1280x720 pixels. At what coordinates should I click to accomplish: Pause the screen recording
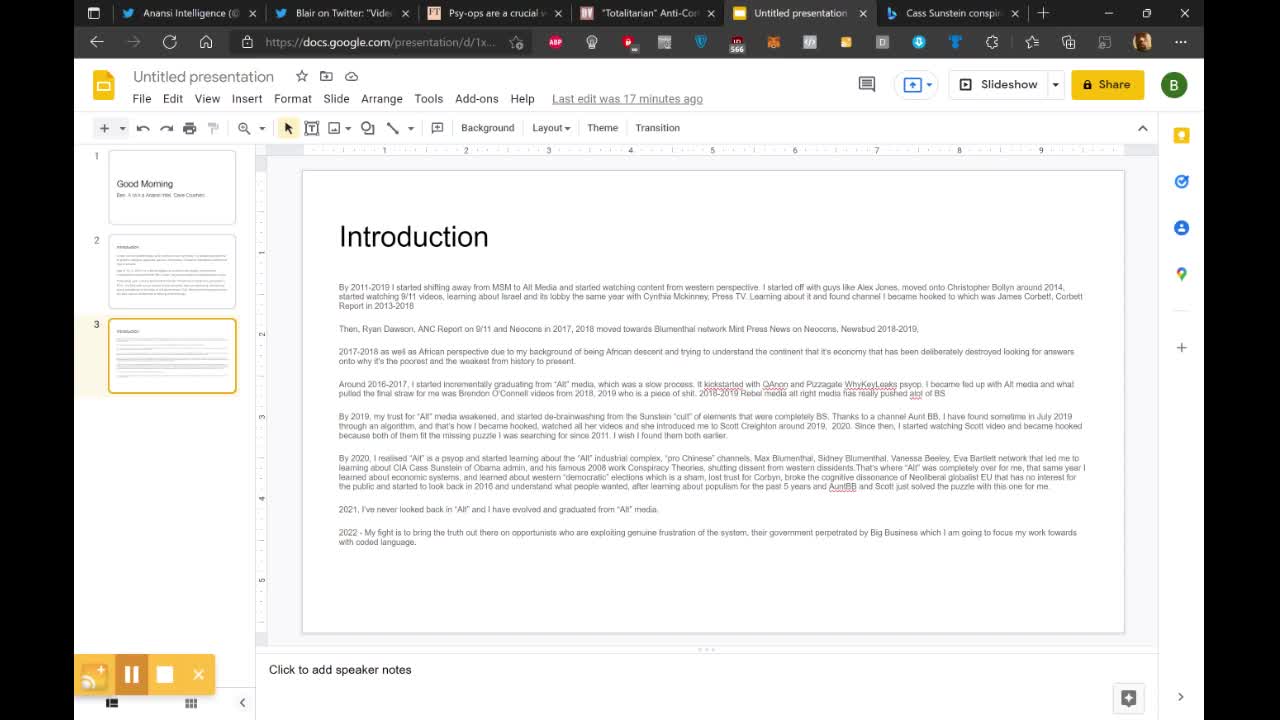[x=131, y=675]
